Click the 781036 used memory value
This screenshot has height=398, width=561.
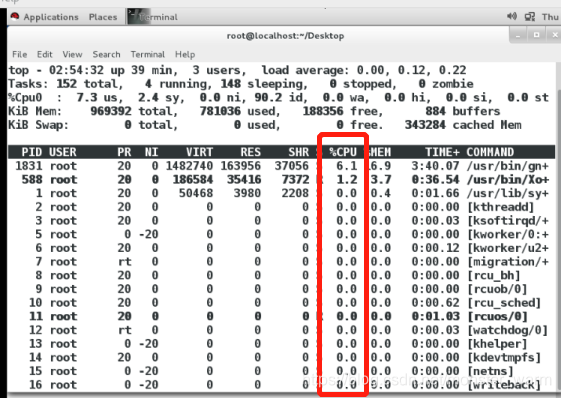[220, 111]
